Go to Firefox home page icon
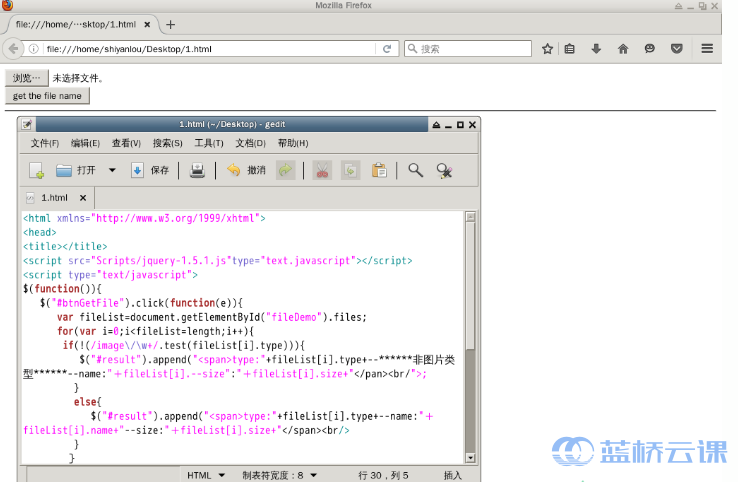 (623, 48)
